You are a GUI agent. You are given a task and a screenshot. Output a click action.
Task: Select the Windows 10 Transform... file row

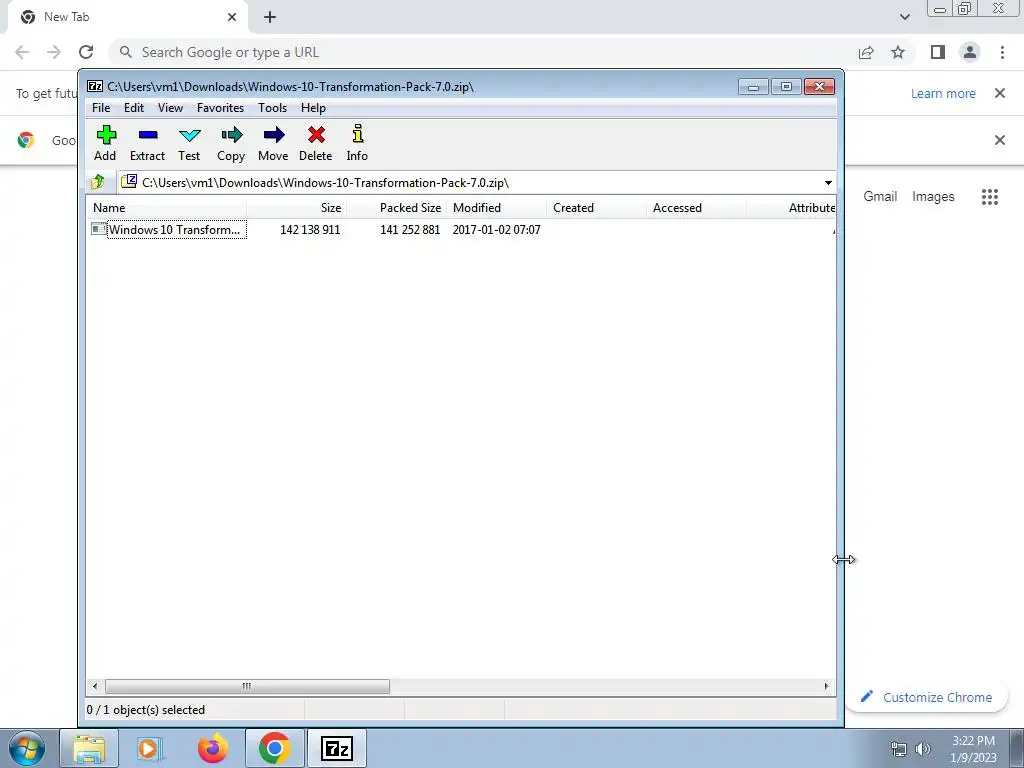point(460,229)
